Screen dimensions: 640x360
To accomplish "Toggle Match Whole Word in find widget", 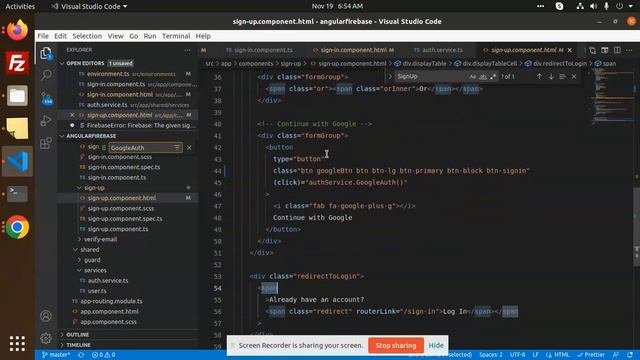I will [483, 77].
